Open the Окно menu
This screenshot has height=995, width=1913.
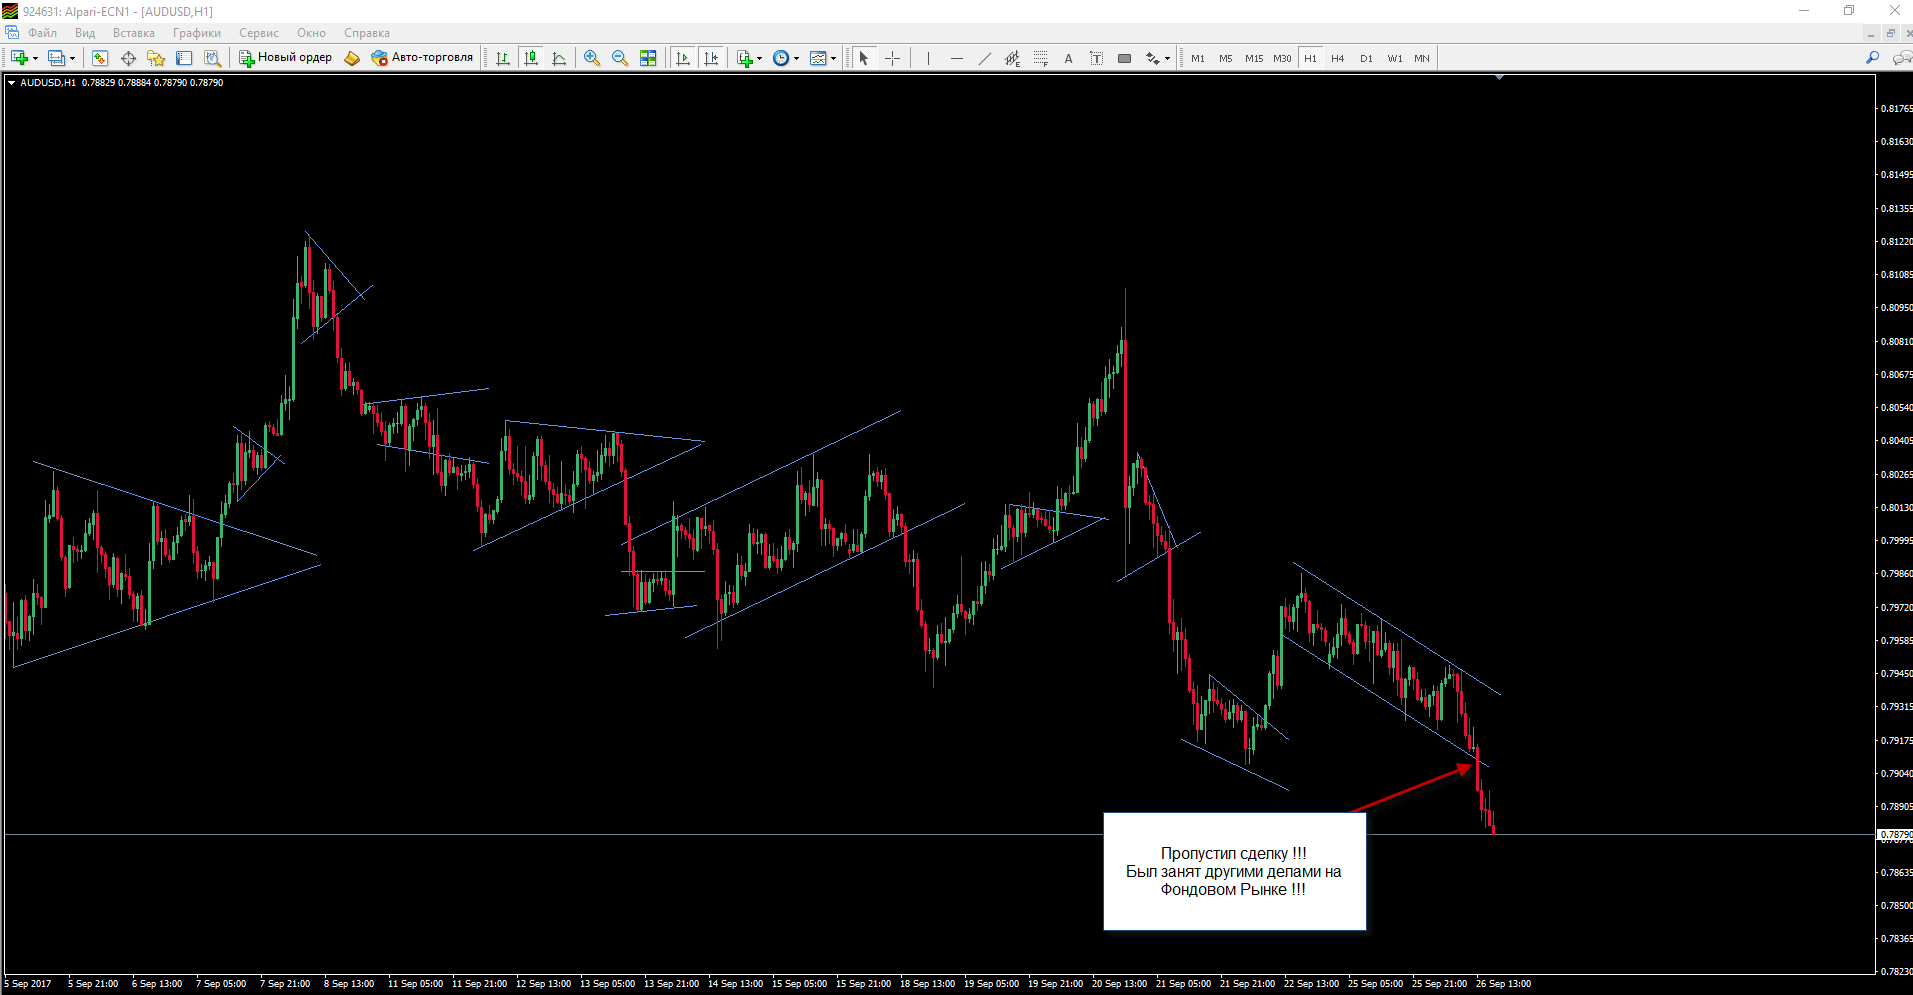[x=311, y=33]
